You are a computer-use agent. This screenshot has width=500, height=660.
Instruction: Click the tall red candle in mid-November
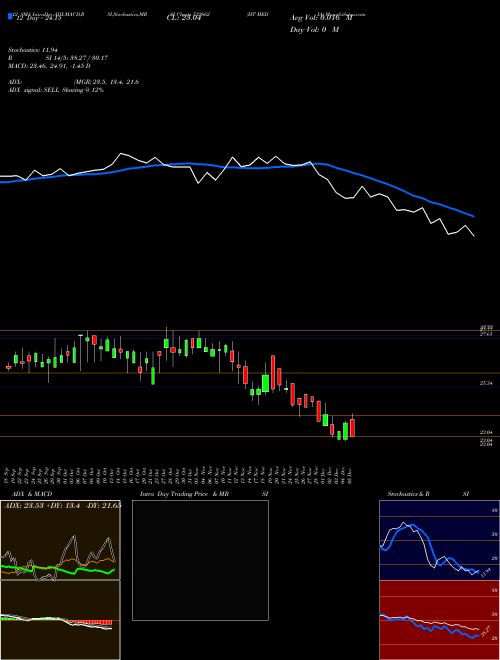273,373
